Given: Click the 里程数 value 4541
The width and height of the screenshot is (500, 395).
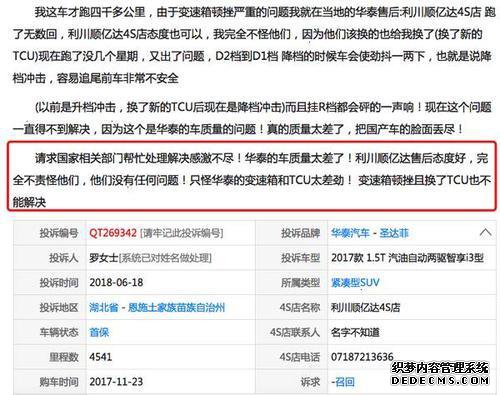Looking at the screenshot, I should click(x=100, y=357).
